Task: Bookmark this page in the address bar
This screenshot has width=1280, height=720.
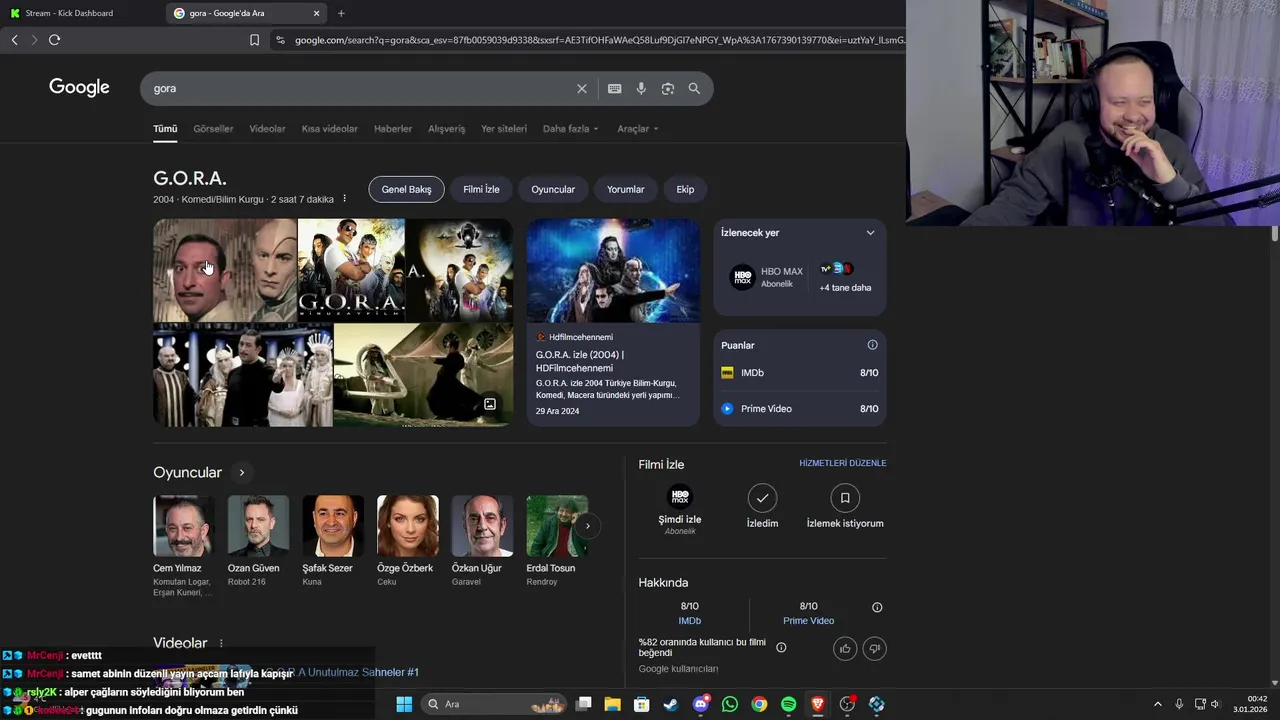Action: pyautogui.click(x=254, y=40)
